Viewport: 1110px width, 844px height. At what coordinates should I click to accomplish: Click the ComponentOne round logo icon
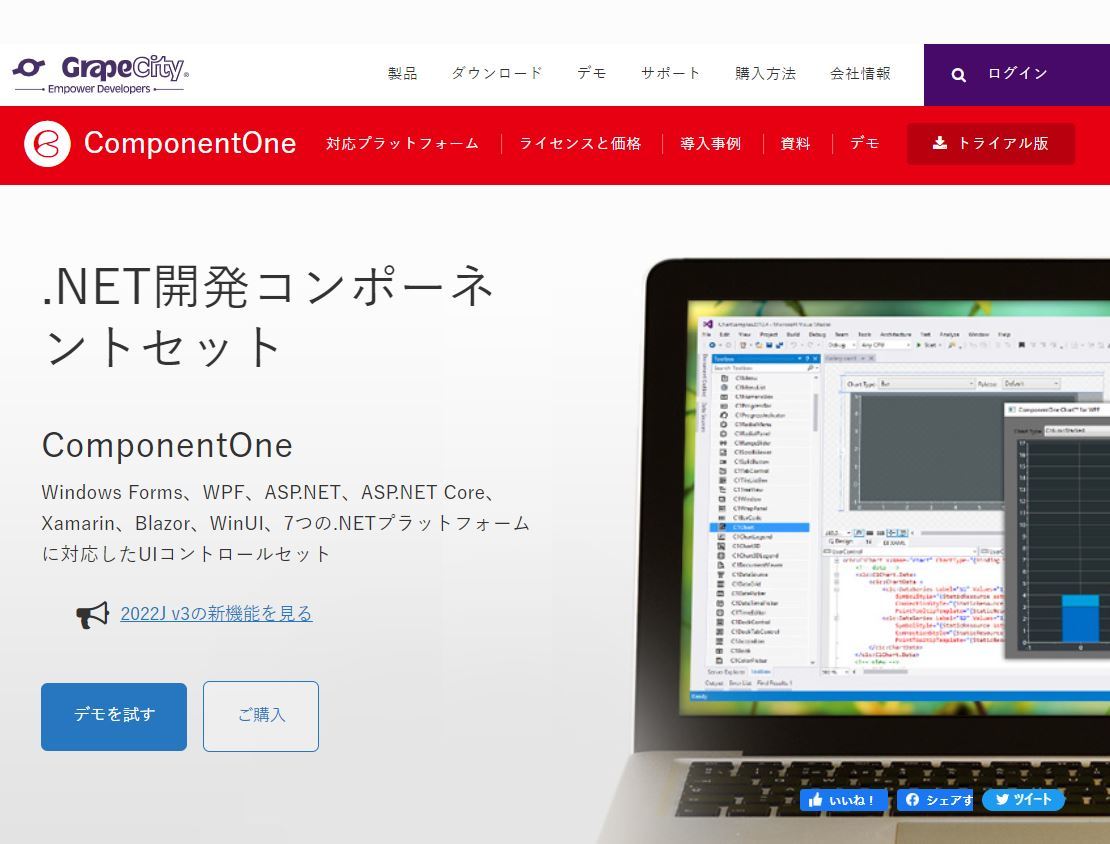point(47,144)
